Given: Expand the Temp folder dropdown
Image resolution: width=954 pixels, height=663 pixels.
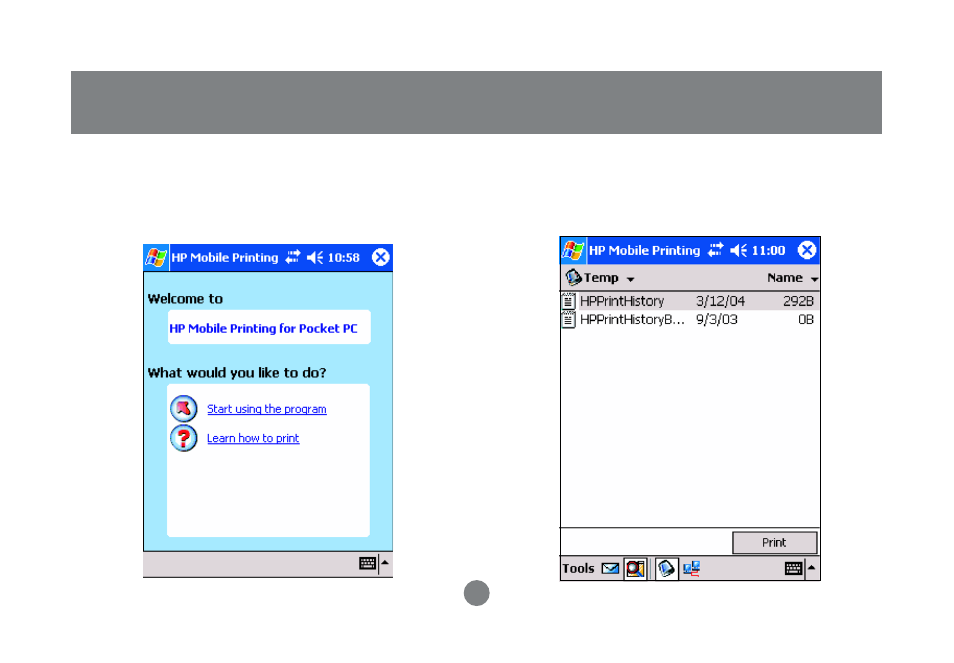Looking at the screenshot, I should pyautogui.click(x=630, y=279).
